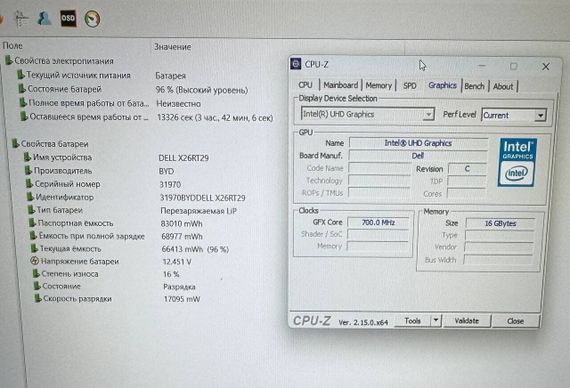Click icon next to 'Состояние батарей' row
Viewport: 570px width, 388px height.
[22, 88]
